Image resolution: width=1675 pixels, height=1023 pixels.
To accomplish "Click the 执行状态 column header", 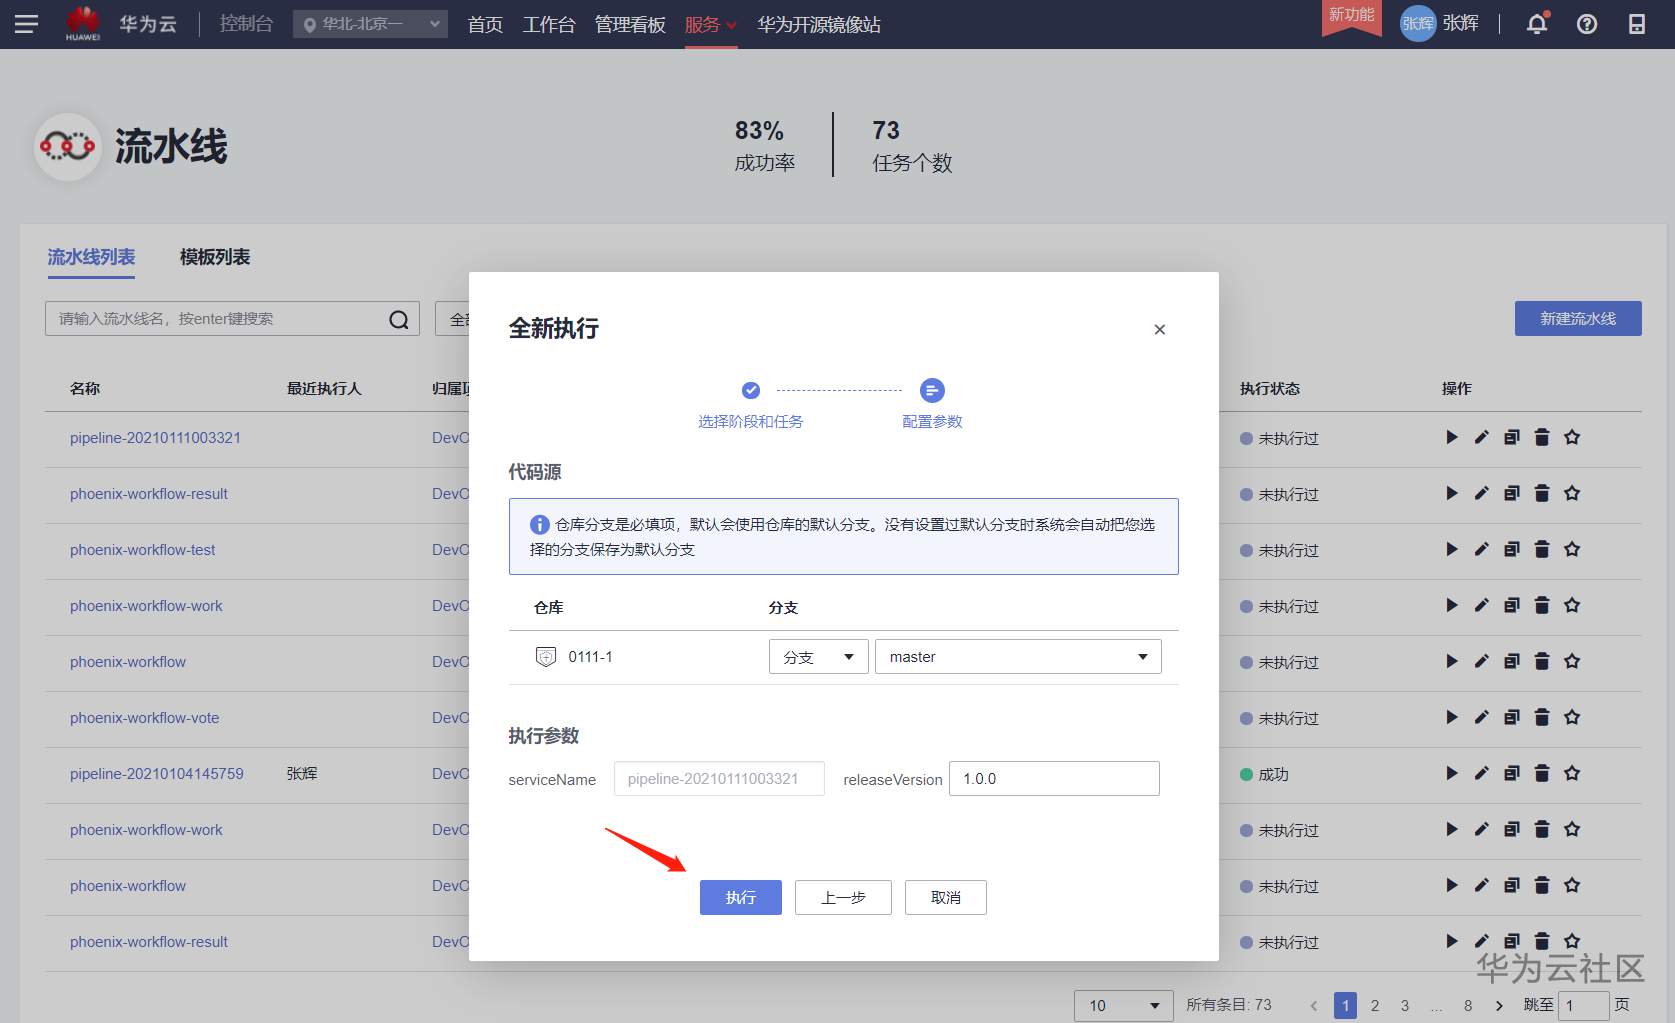I will tap(1270, 388).
